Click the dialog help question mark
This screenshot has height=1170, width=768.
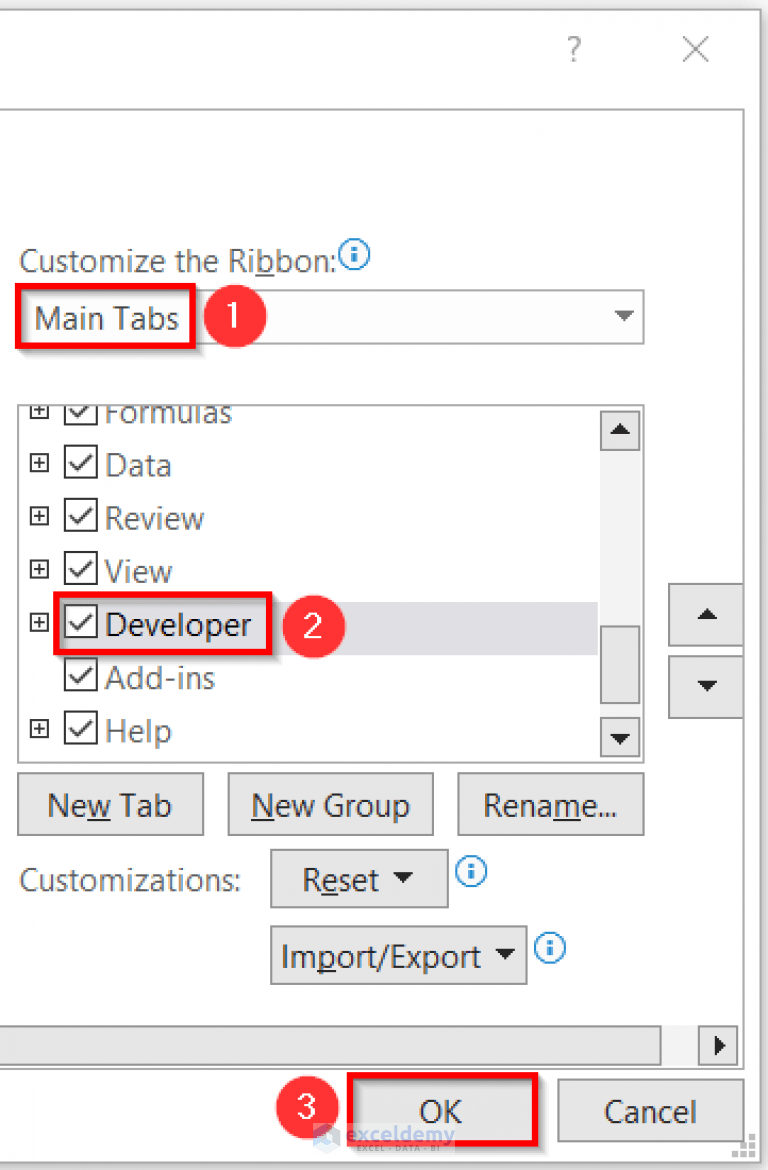click(573, 48)
